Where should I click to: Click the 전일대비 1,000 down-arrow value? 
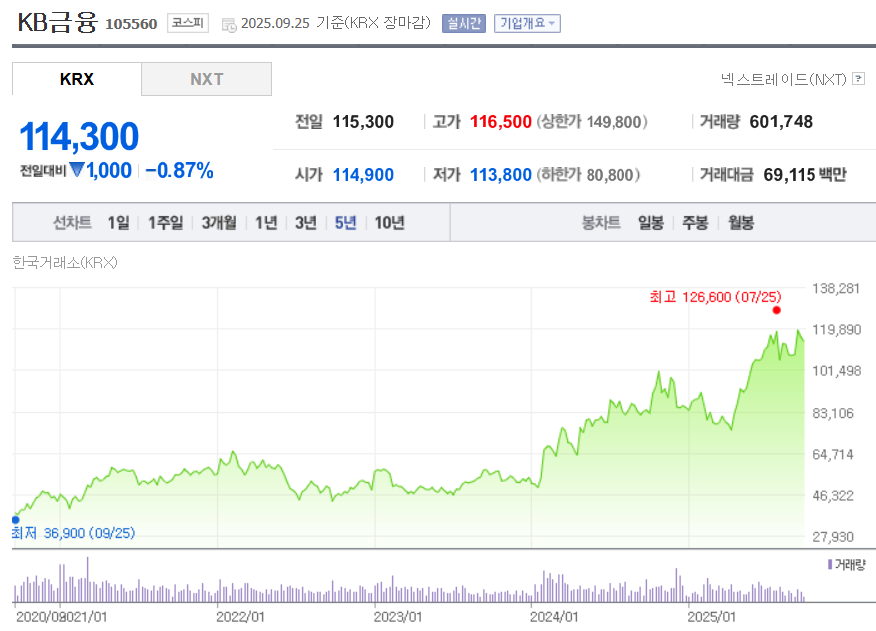(x=101, y=170)
